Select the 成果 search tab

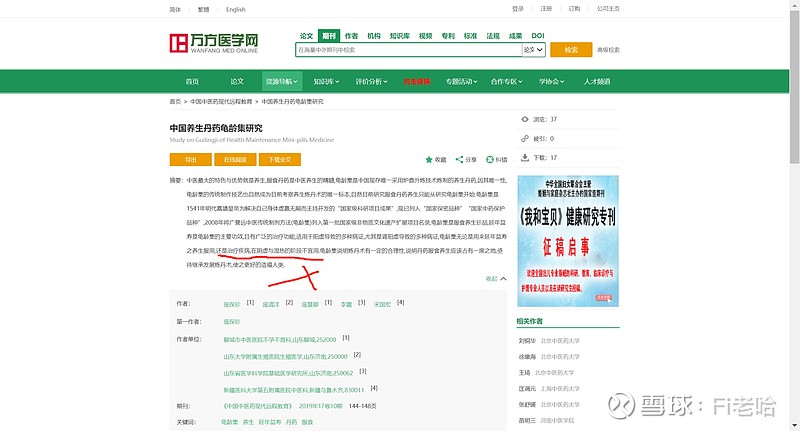click(515, 36)
